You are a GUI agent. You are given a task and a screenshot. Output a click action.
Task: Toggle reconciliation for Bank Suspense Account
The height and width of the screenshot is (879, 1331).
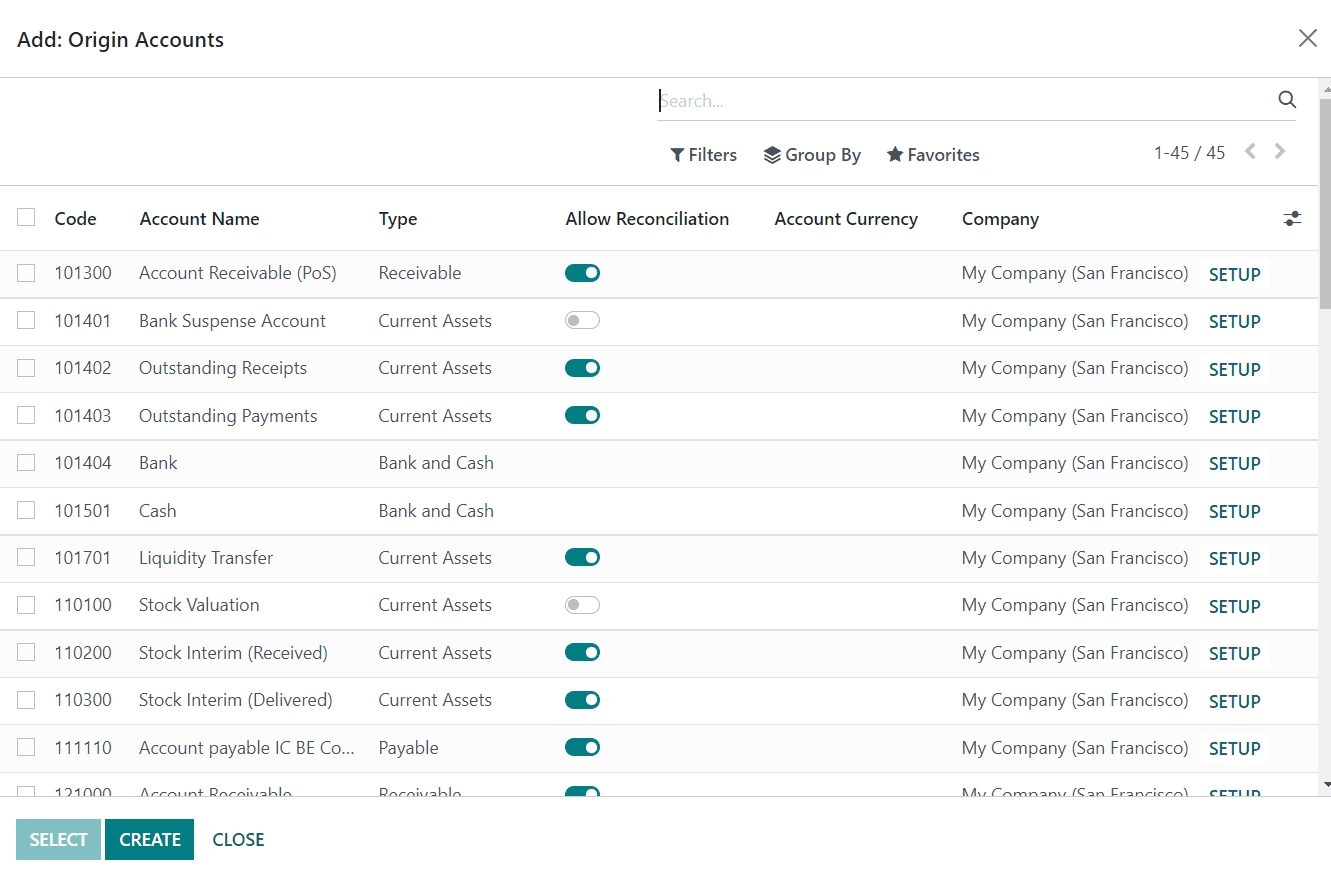click(x=582, y=321)
